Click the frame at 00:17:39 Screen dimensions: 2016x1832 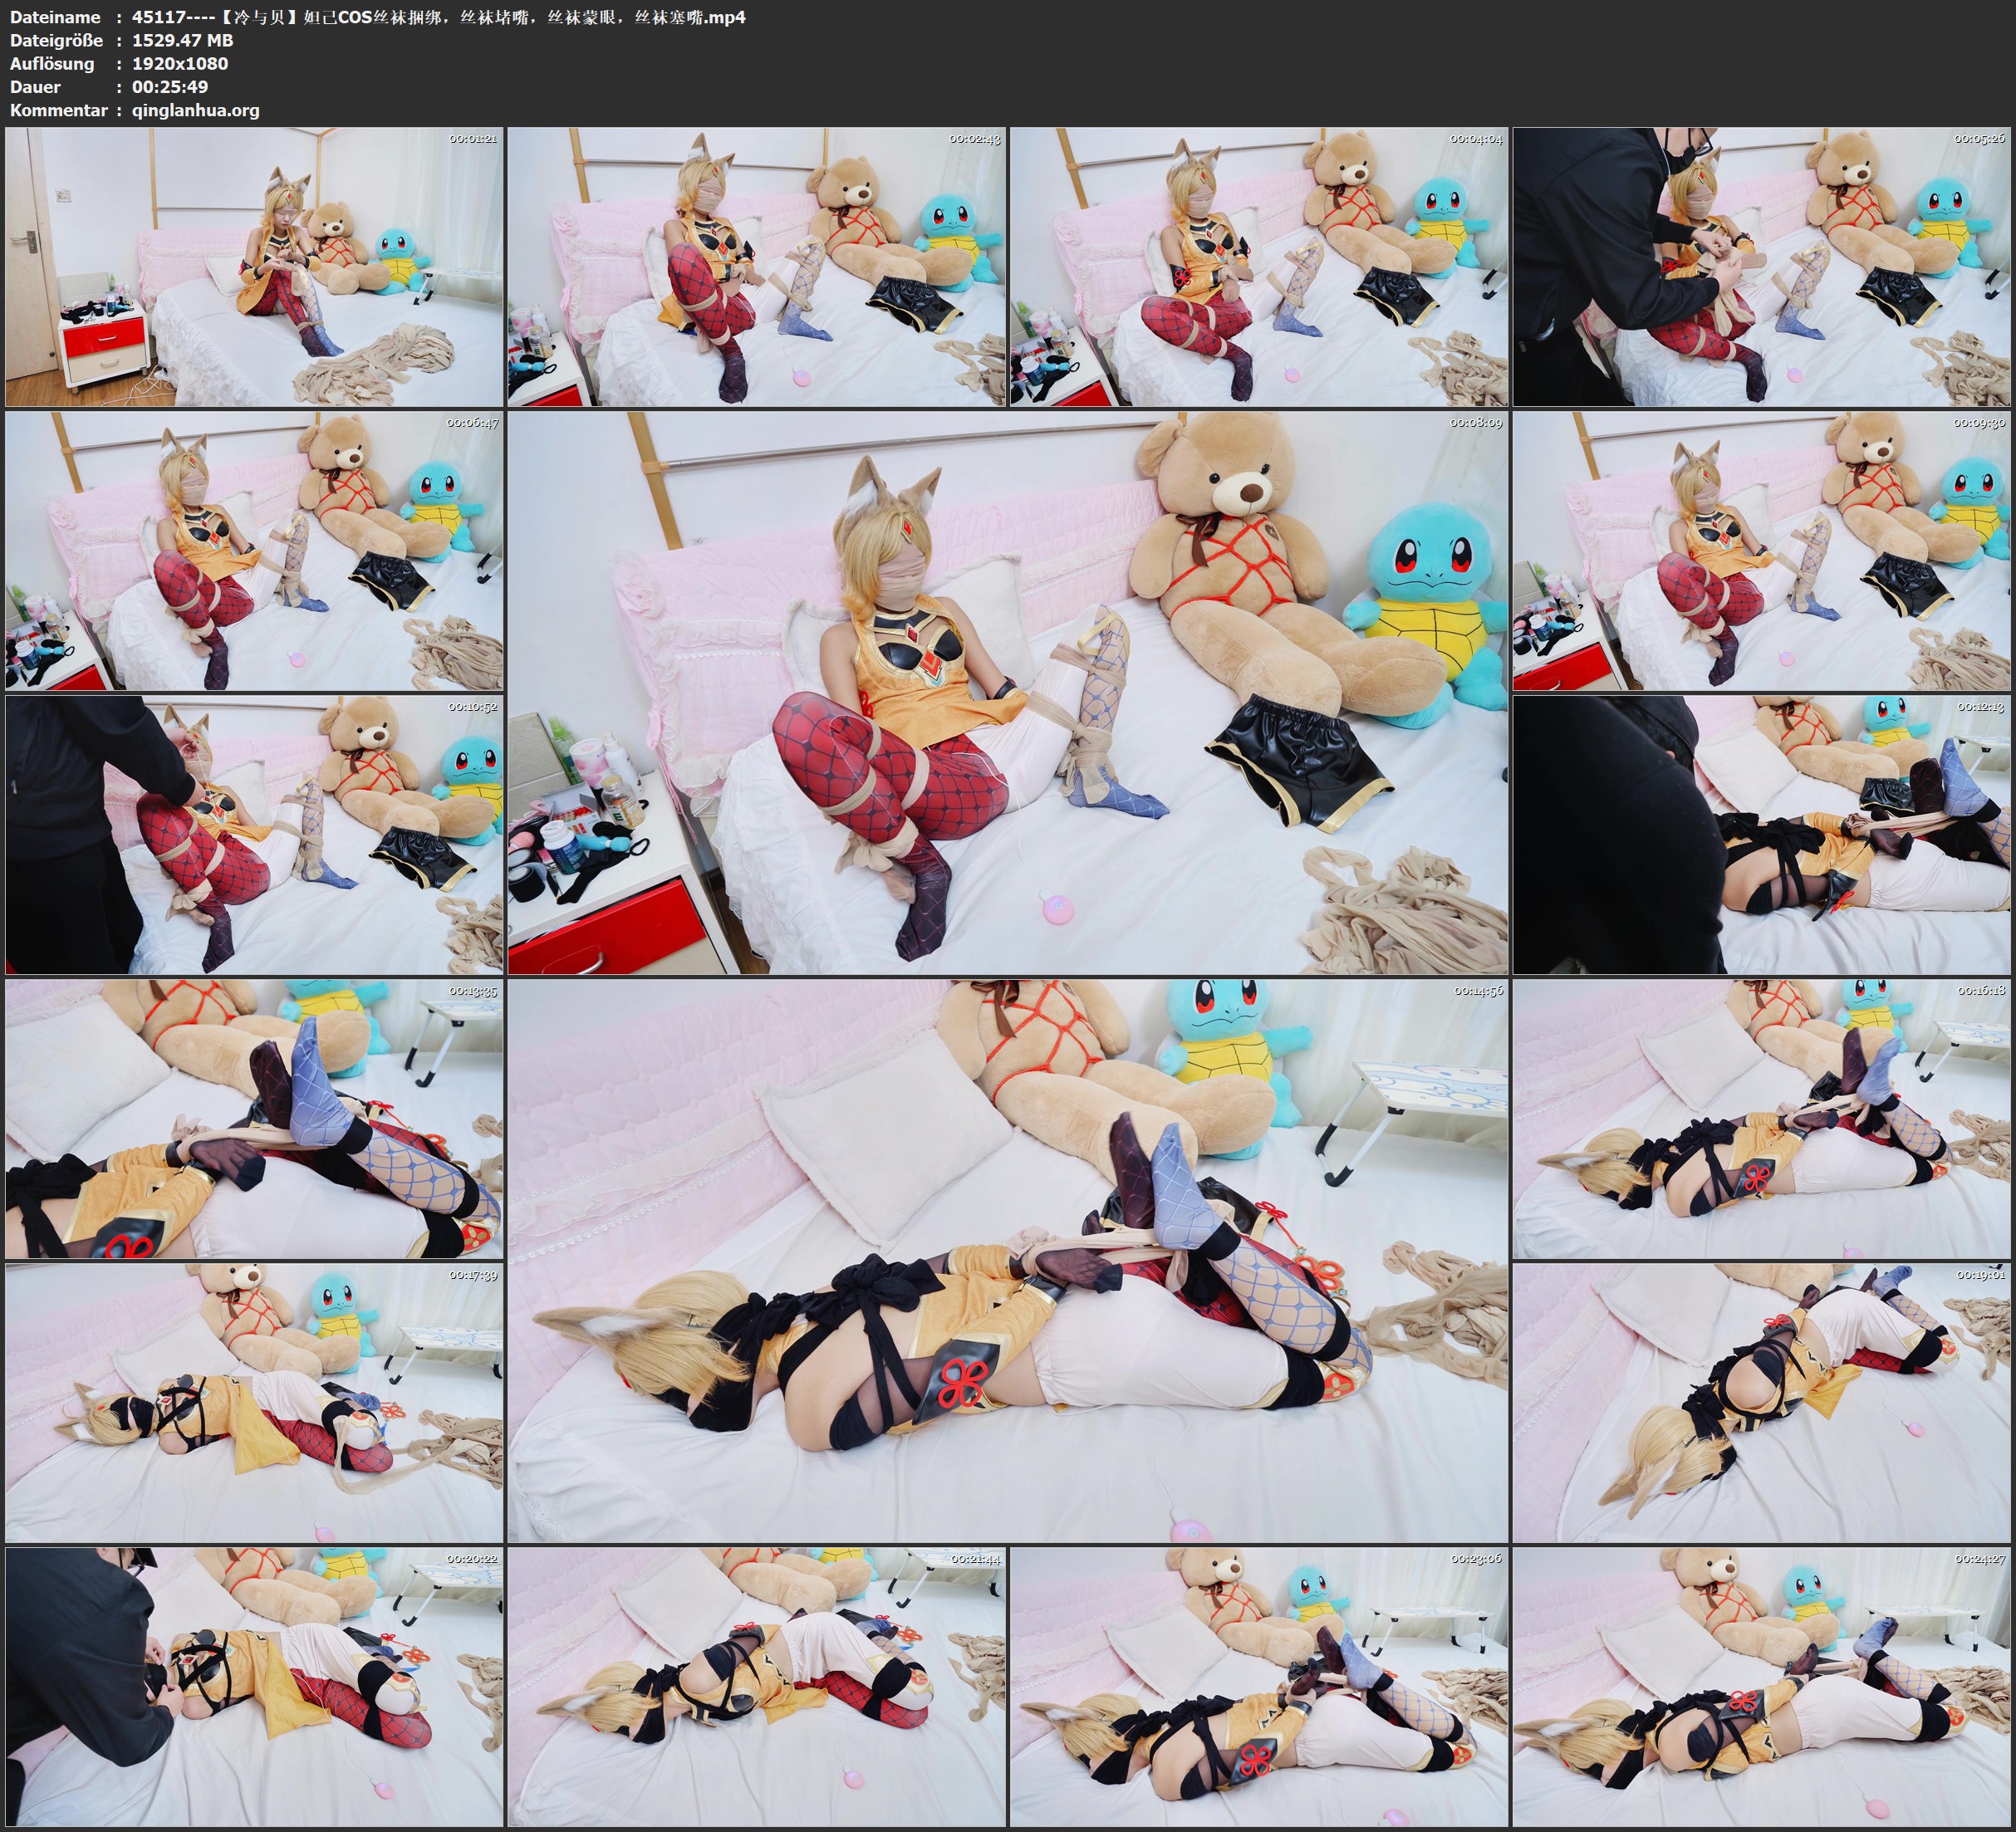click(x=254, y=1403)
